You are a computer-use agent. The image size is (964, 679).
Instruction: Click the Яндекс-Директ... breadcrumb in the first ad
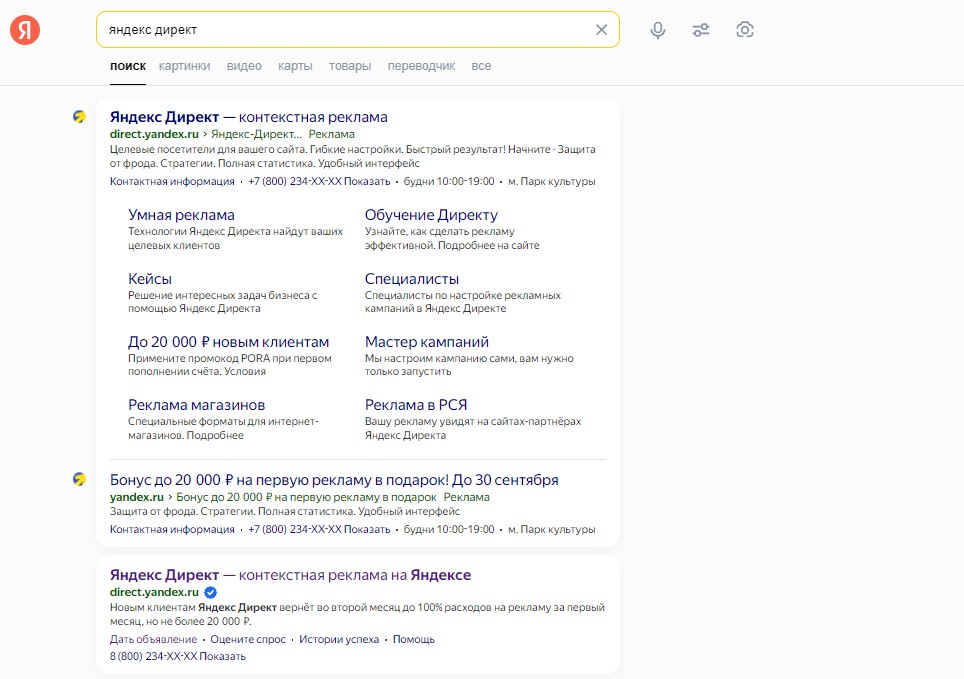point(256,134)
